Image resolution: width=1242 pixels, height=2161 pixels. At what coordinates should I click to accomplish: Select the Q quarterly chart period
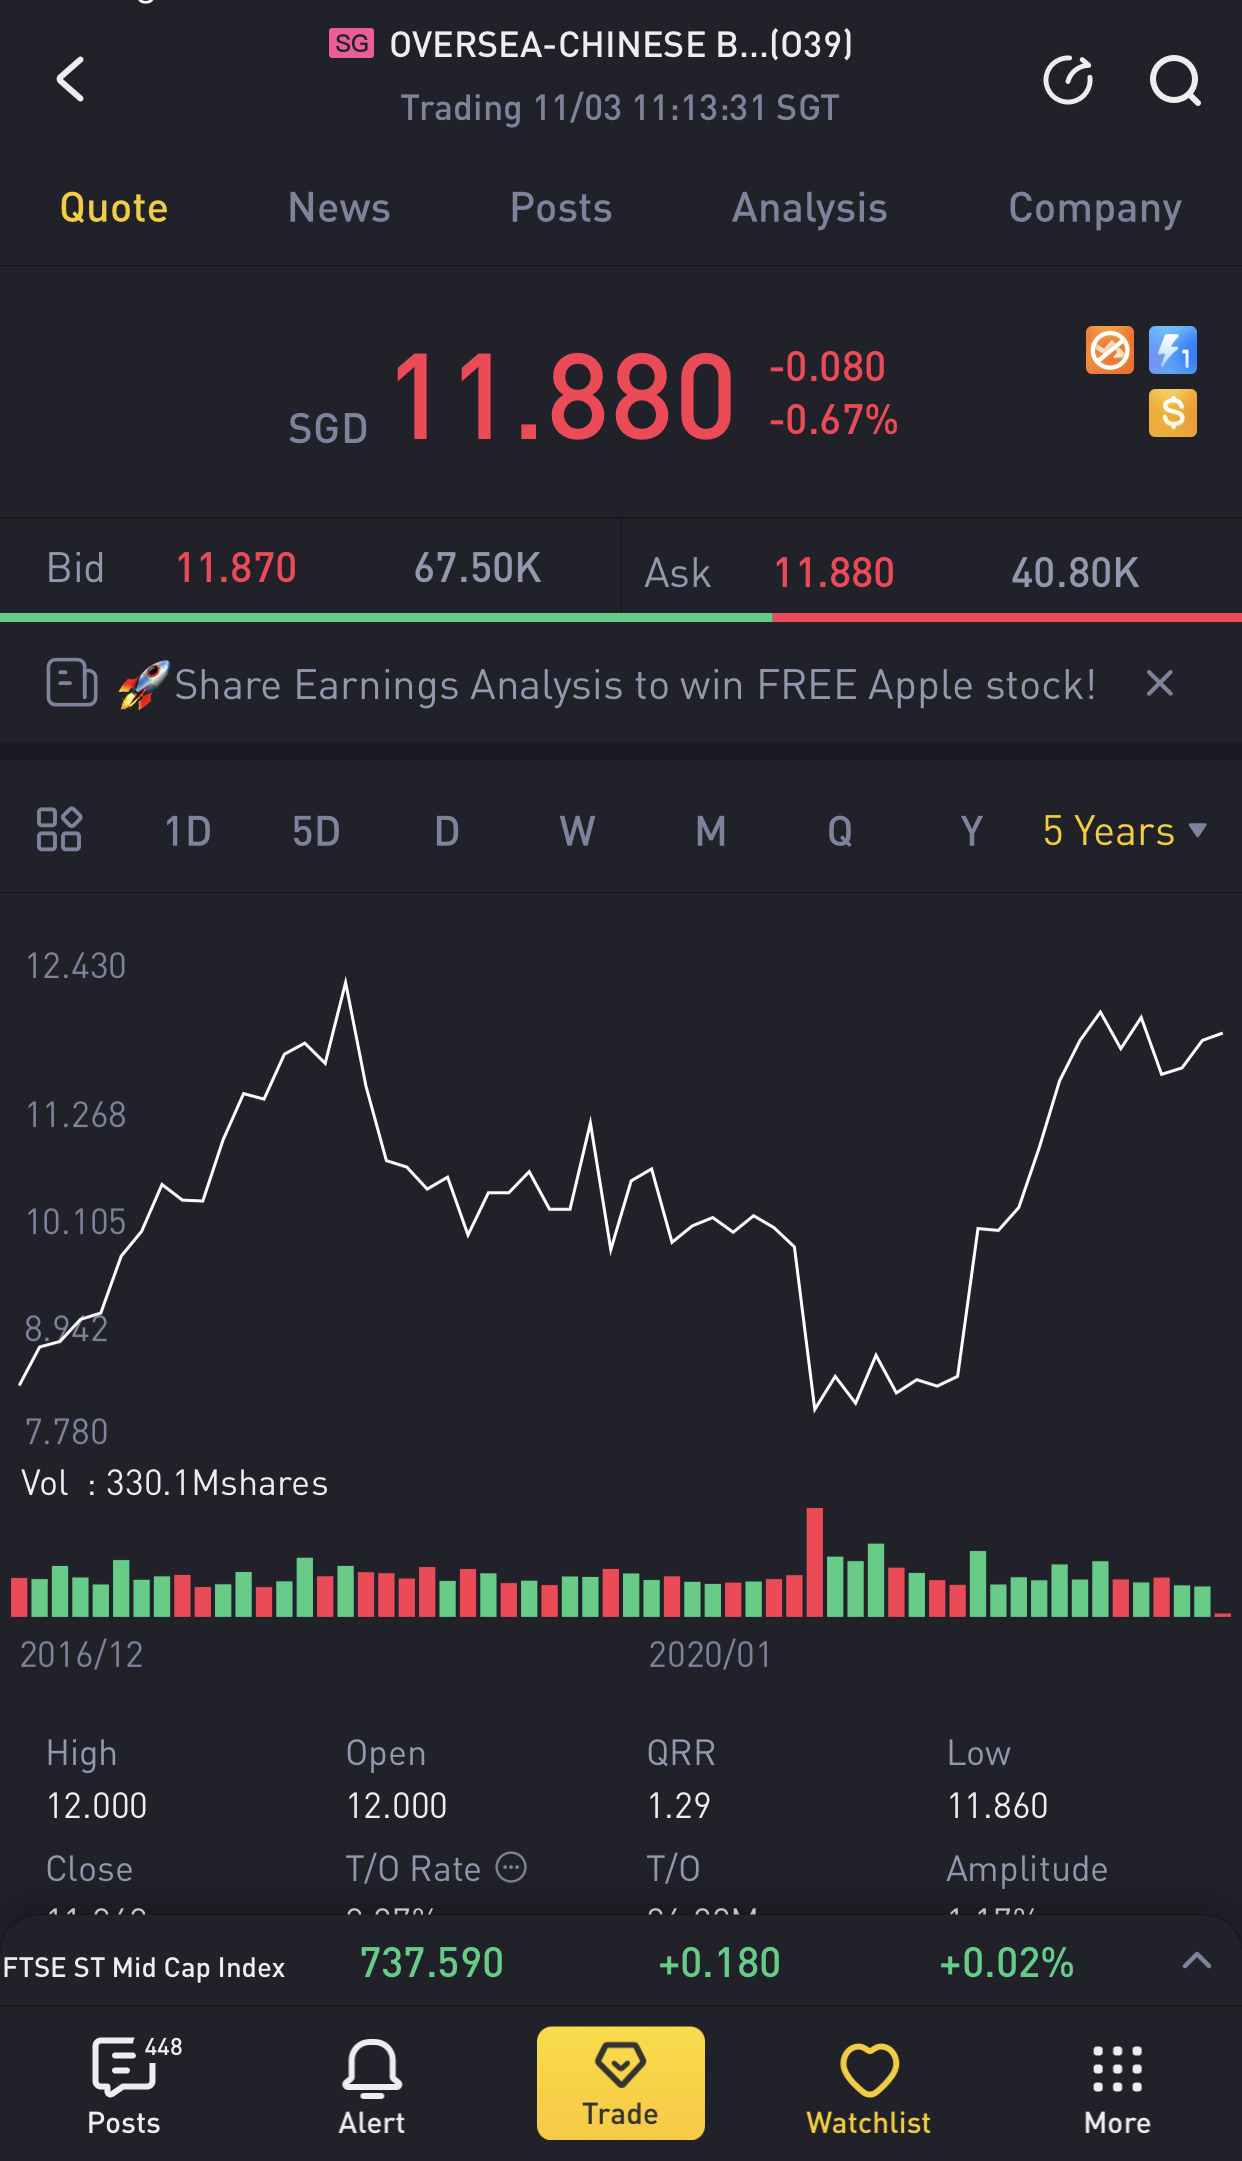click(840, 831)
